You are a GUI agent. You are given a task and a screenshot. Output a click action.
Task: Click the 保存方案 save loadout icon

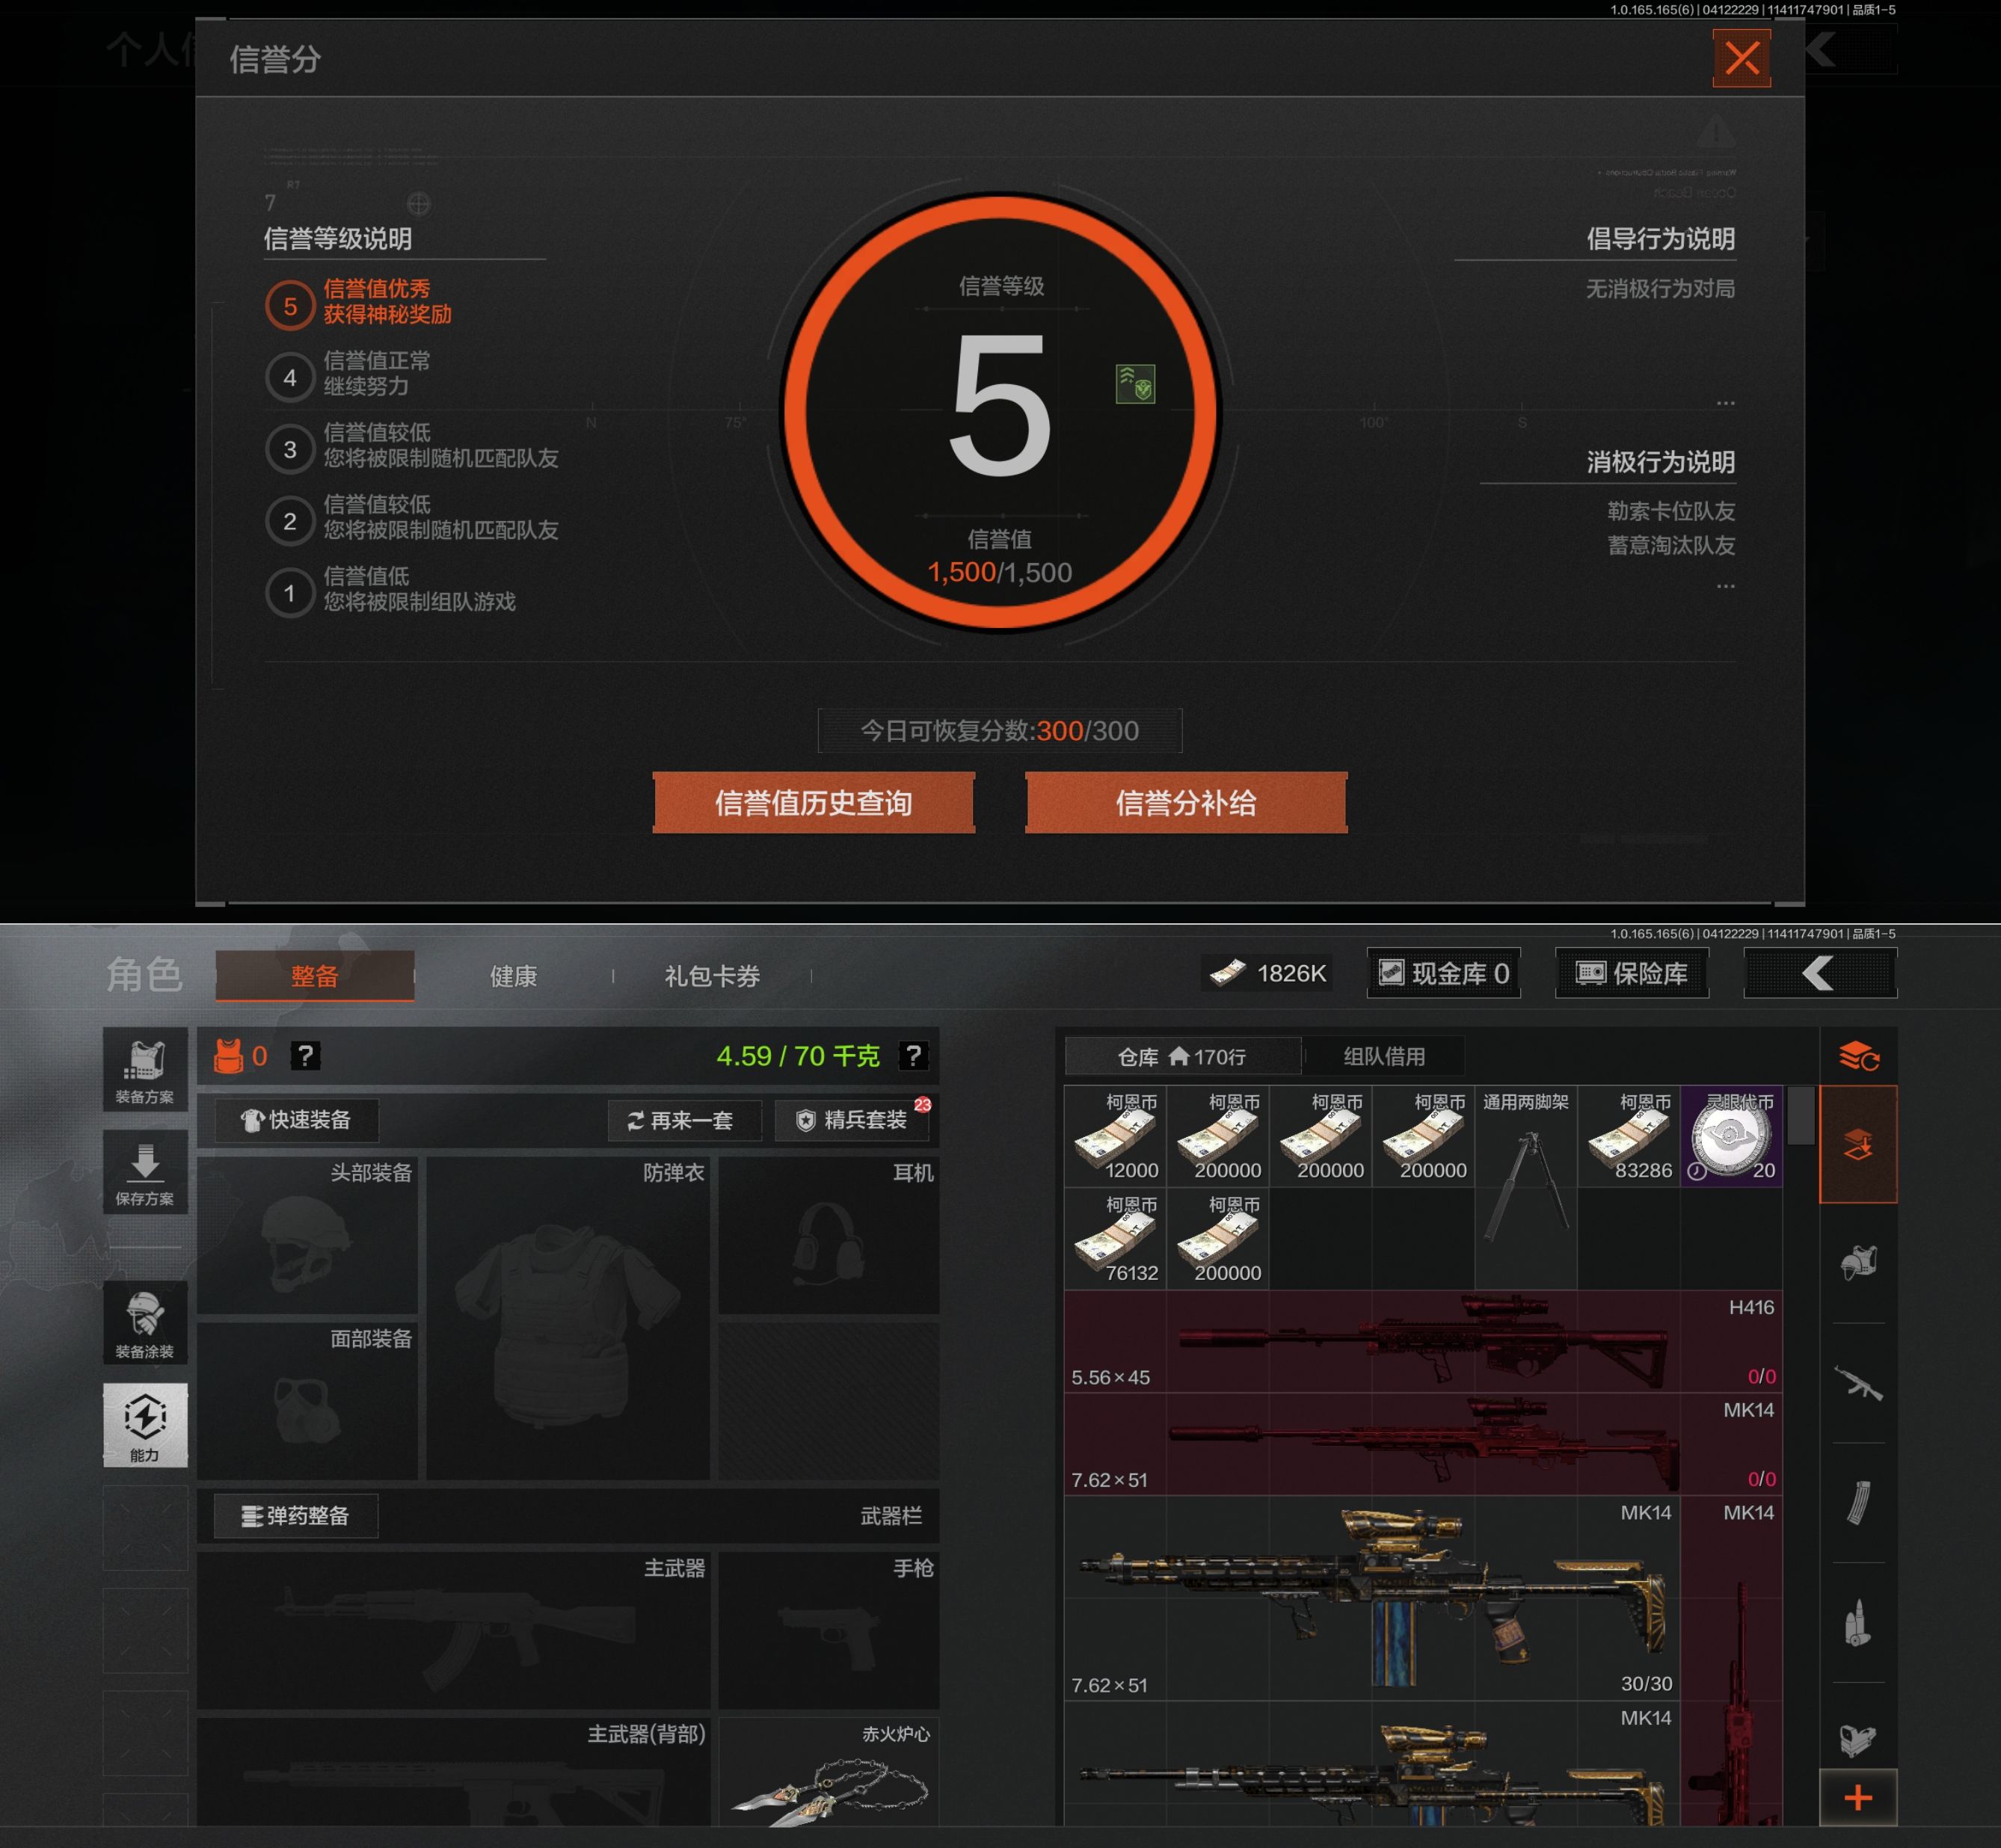tap(145, 1172)
